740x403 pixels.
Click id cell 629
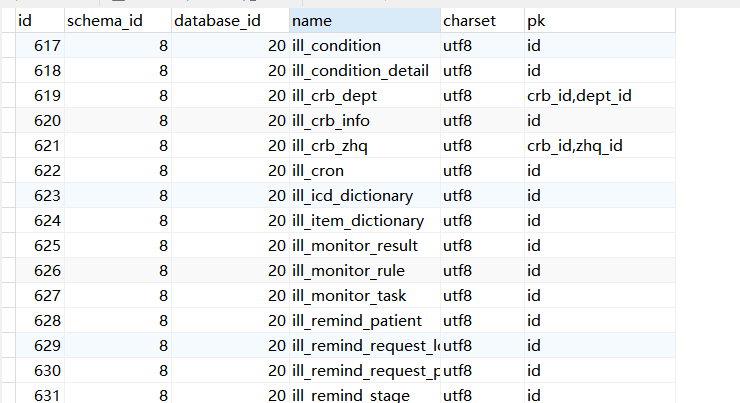point(40,346)
